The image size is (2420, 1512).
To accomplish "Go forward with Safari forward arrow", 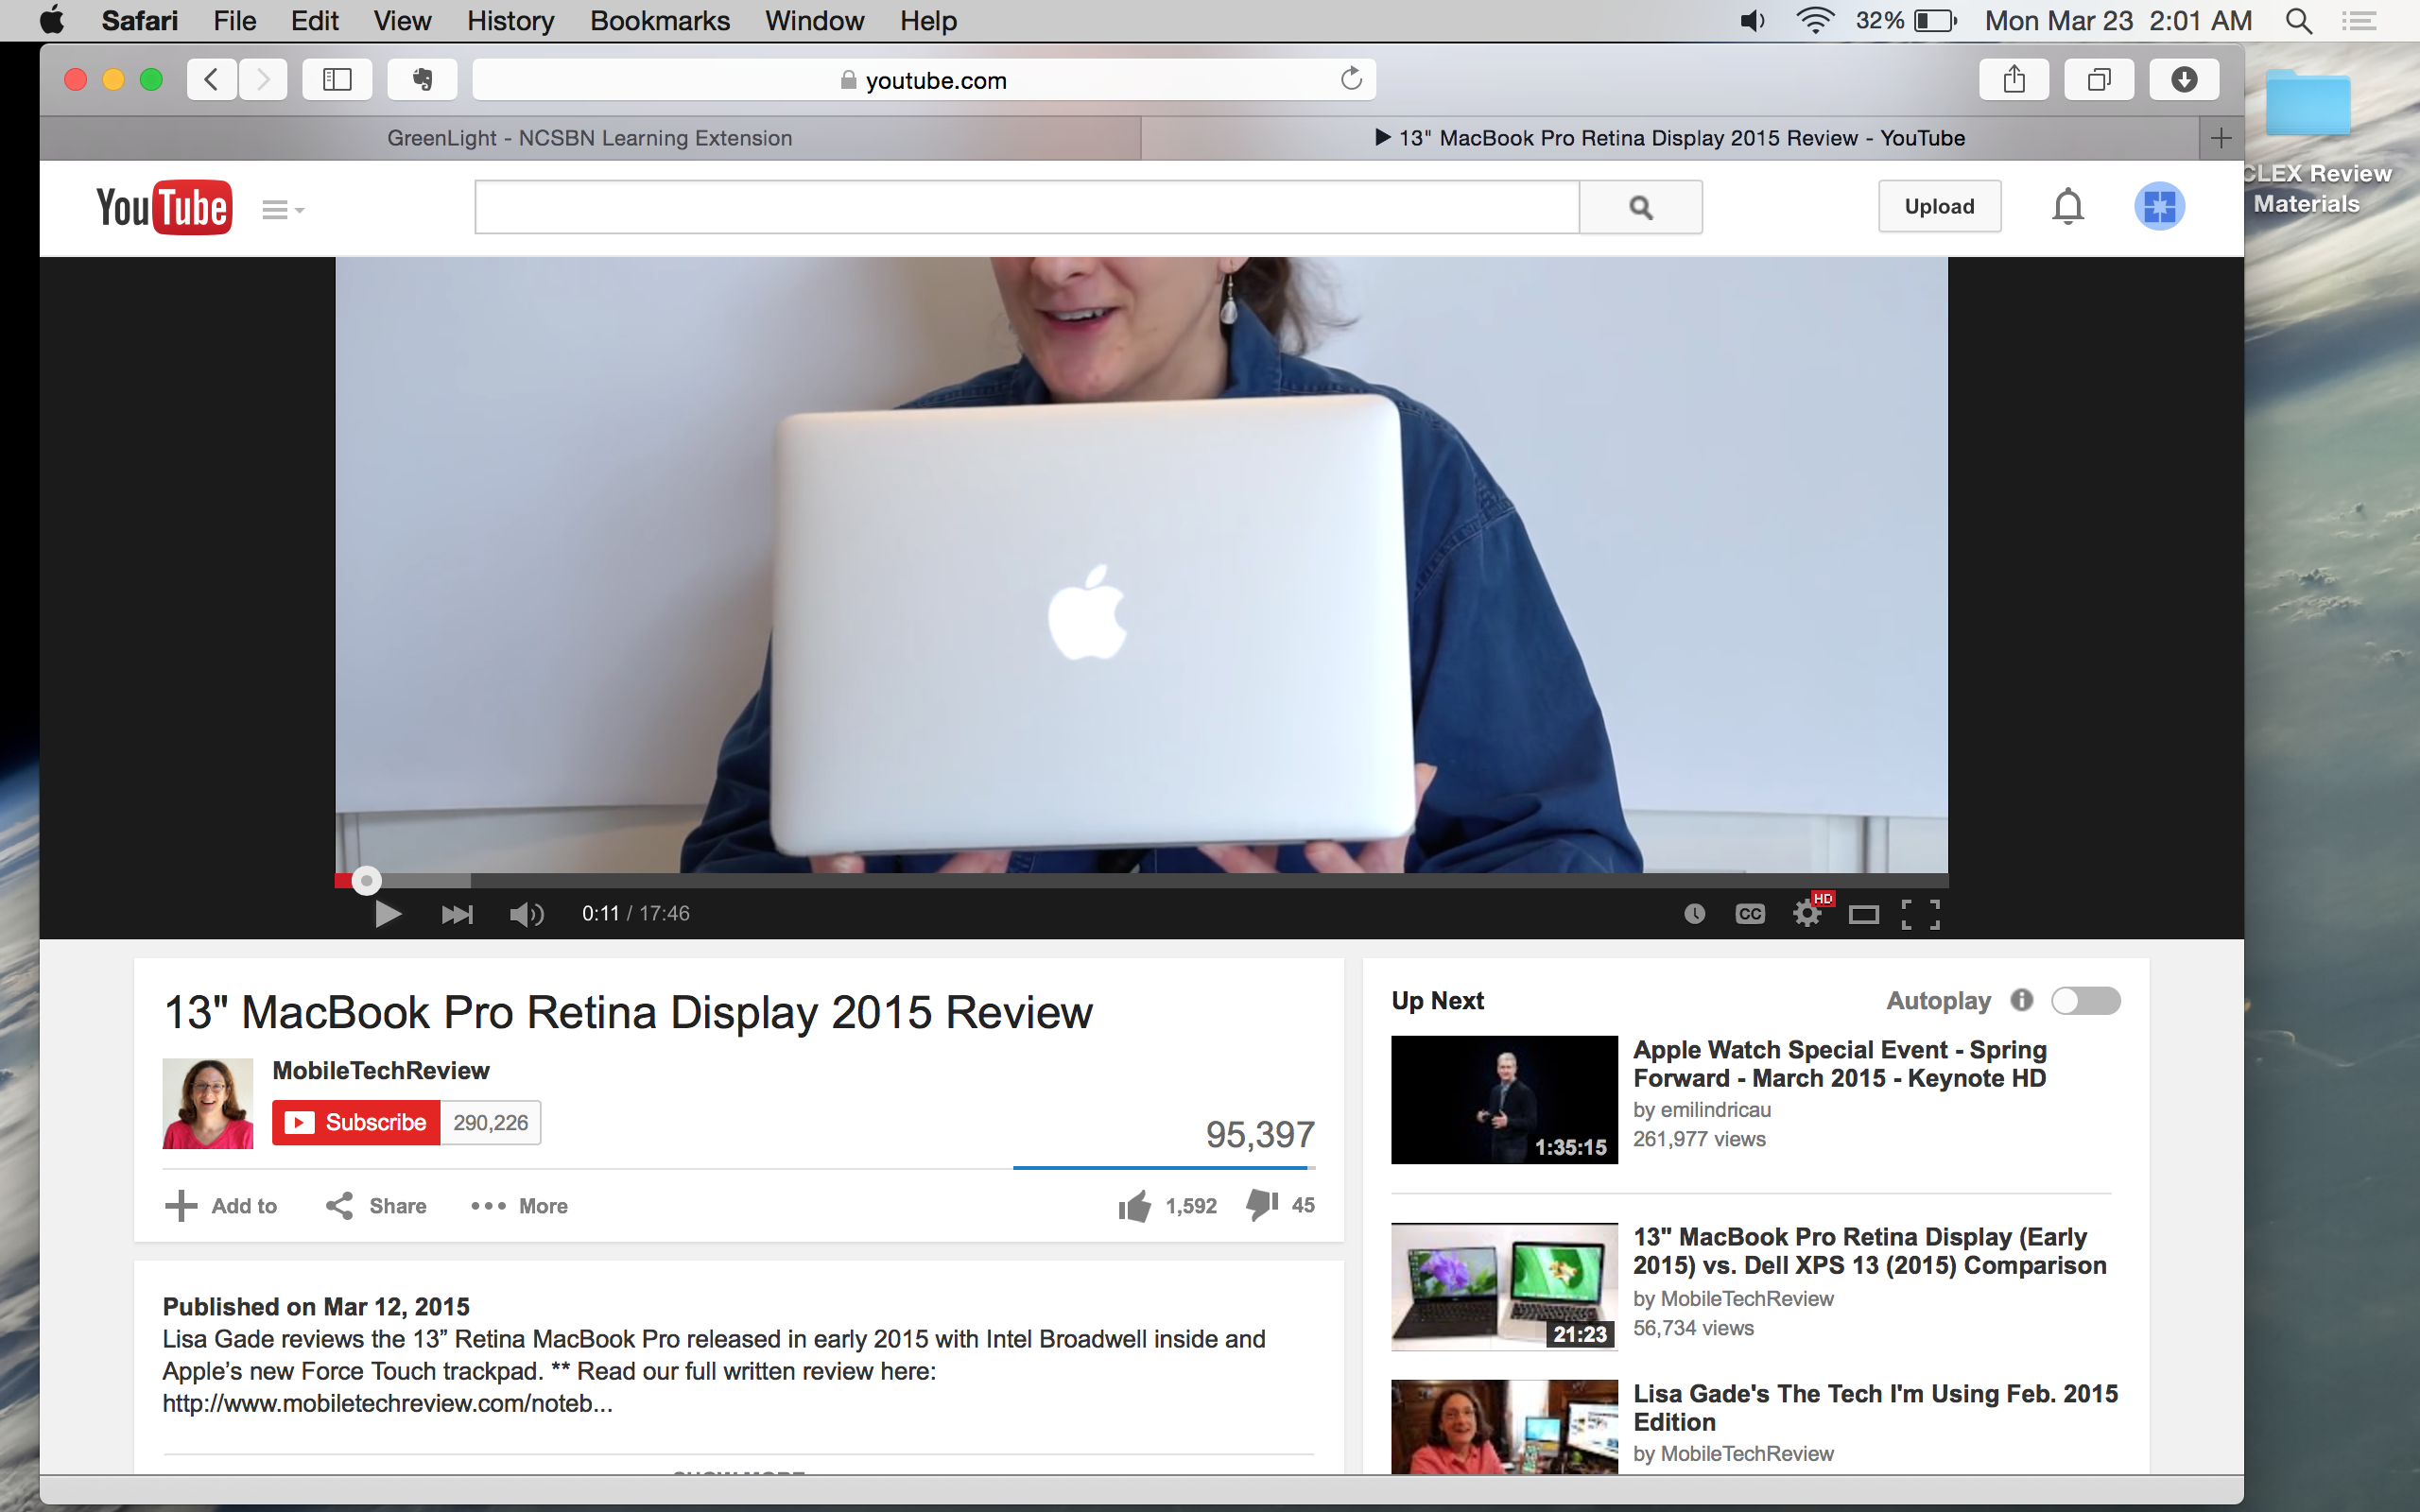I will tap(263, 79).
